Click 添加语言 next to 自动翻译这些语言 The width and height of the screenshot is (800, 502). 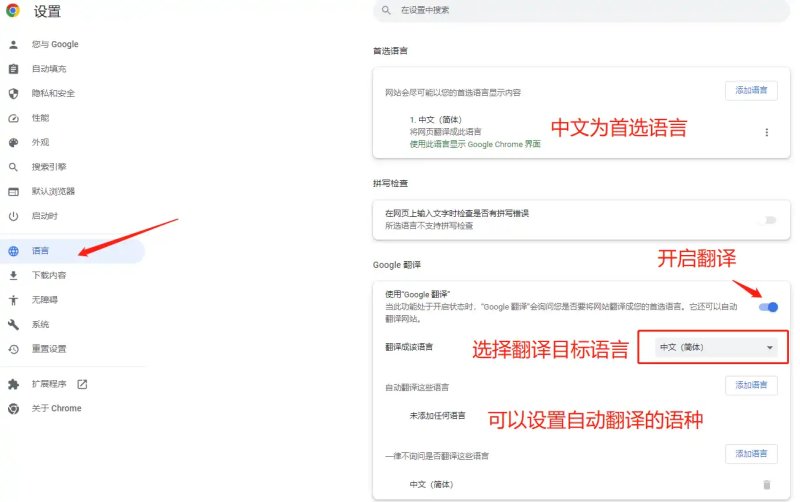click(x=751, y=385)
